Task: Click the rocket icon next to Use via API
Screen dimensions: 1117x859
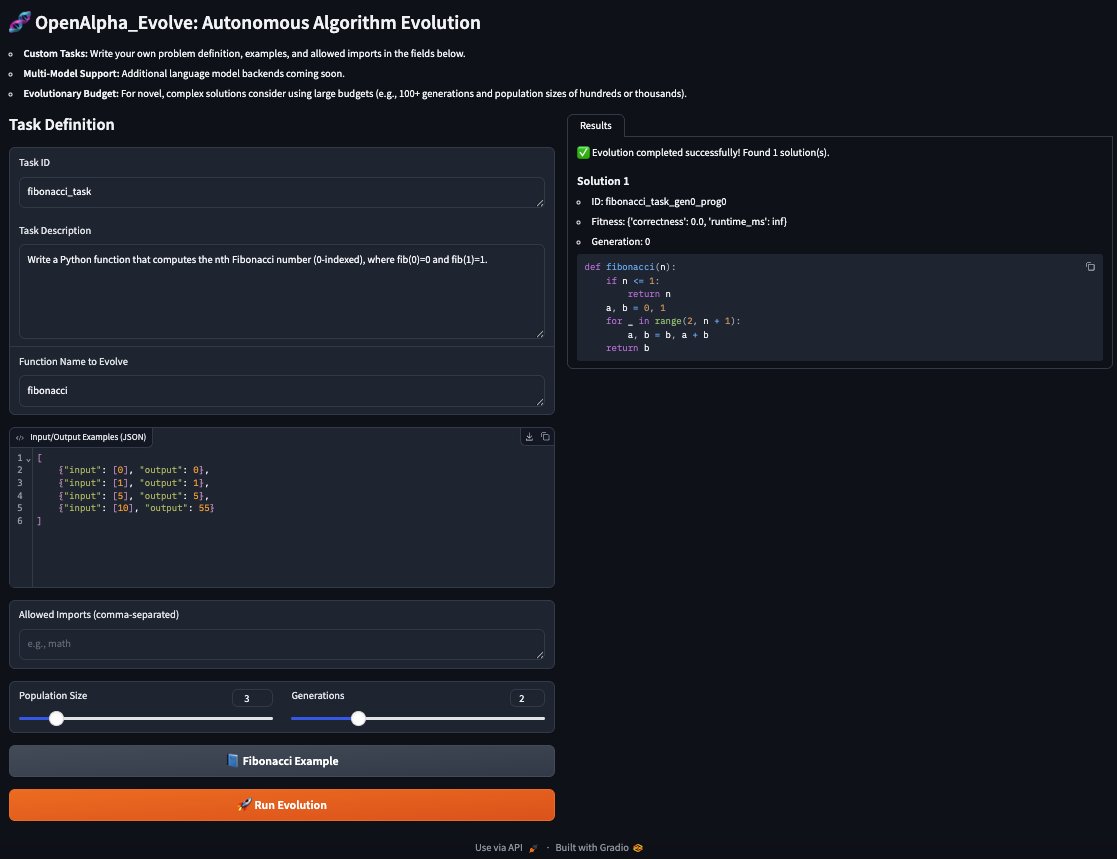Action: 533,848
